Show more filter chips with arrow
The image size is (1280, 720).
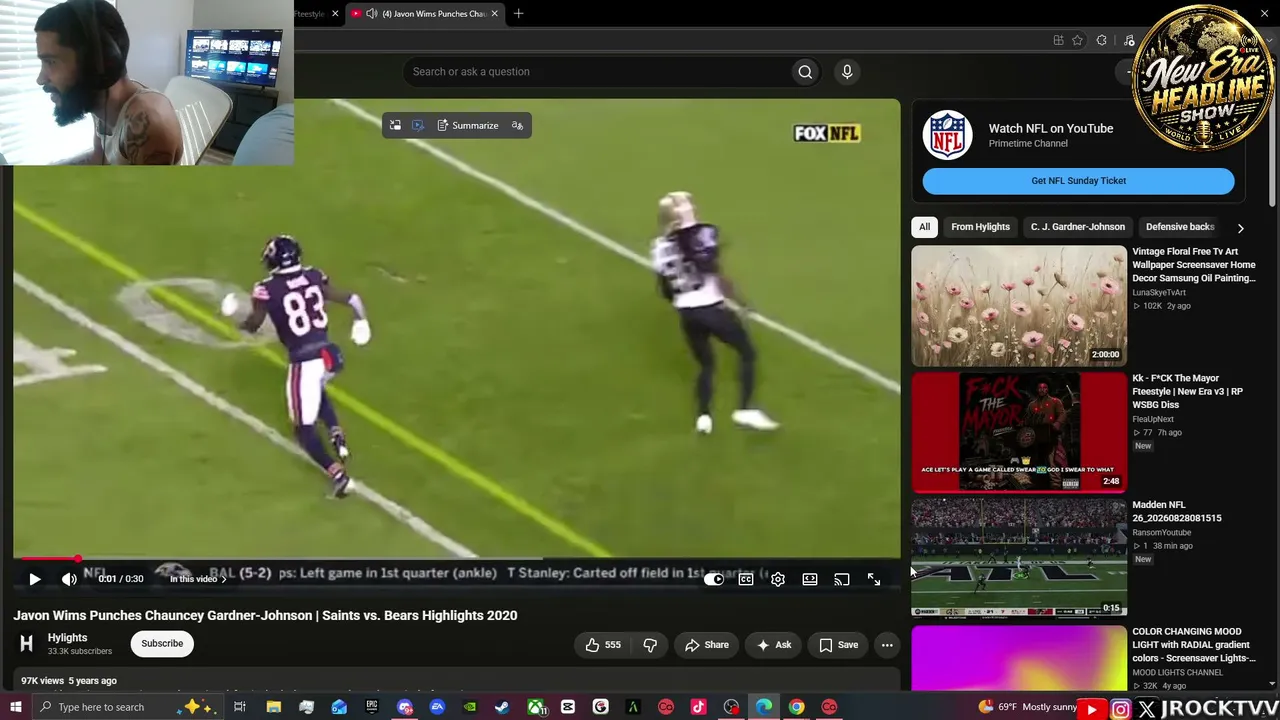(1241, 227)
